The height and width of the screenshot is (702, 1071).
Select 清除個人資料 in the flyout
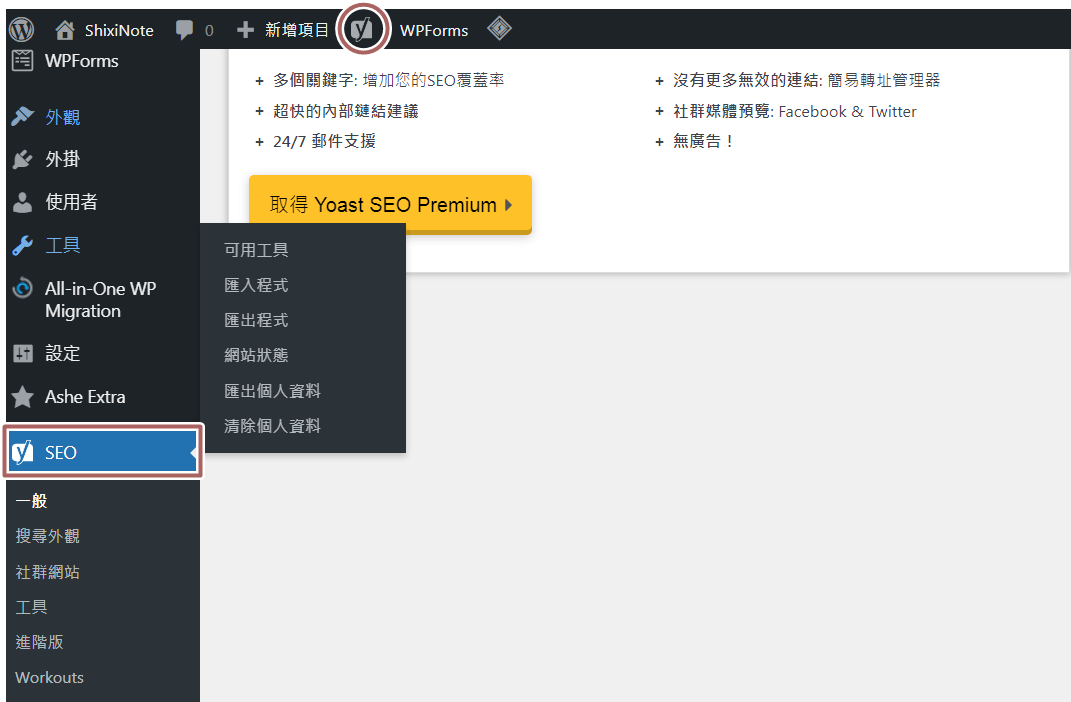tap(273, 426)
